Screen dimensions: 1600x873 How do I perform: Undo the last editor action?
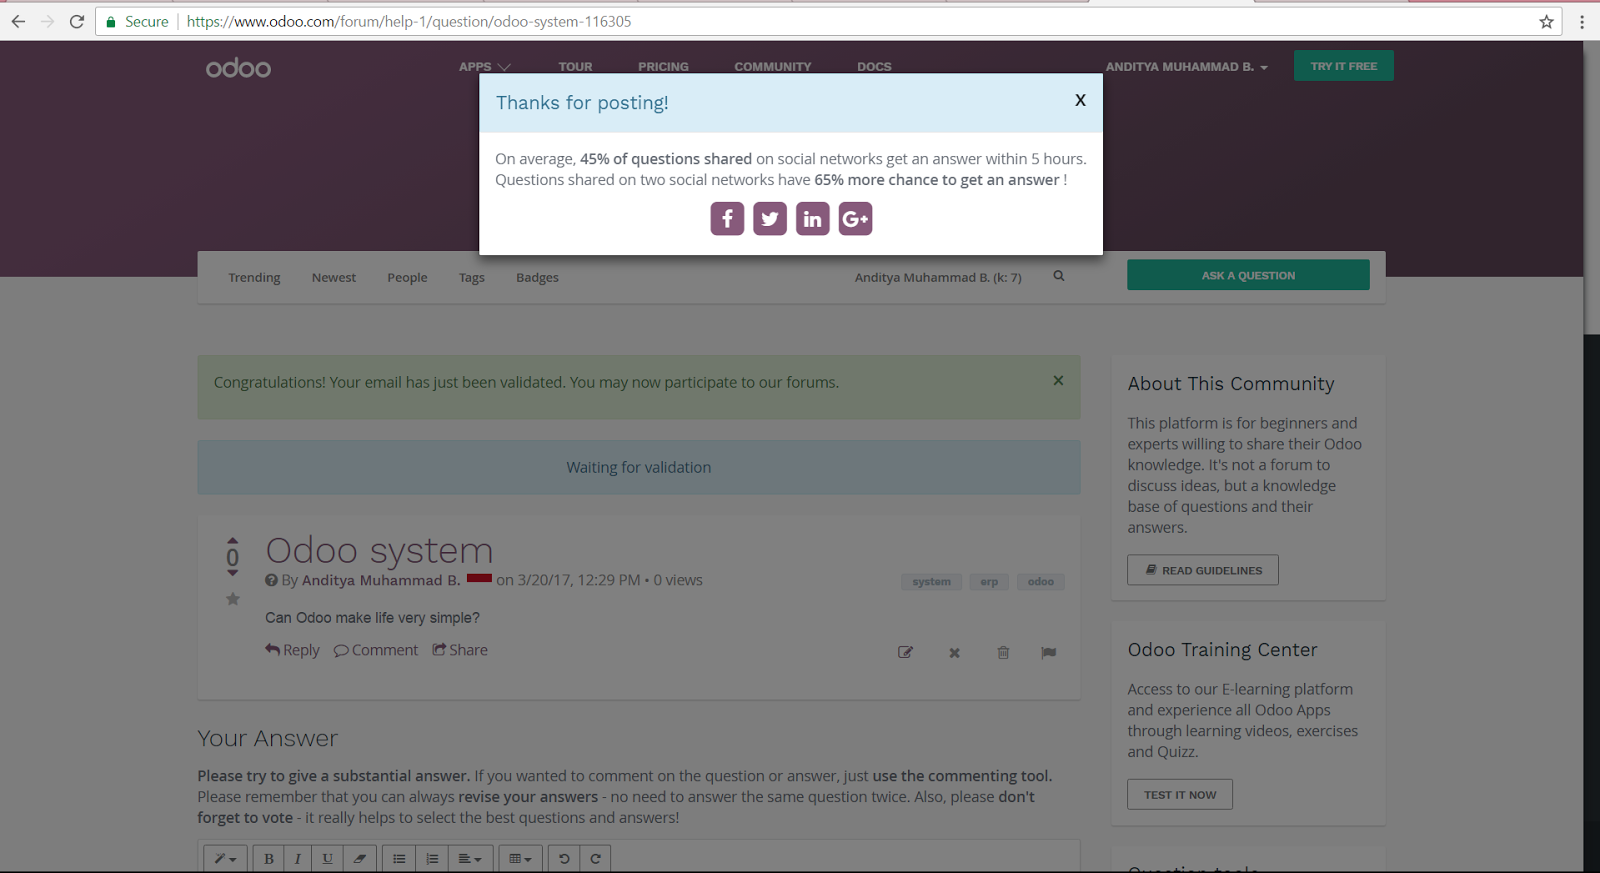[564, 859]
